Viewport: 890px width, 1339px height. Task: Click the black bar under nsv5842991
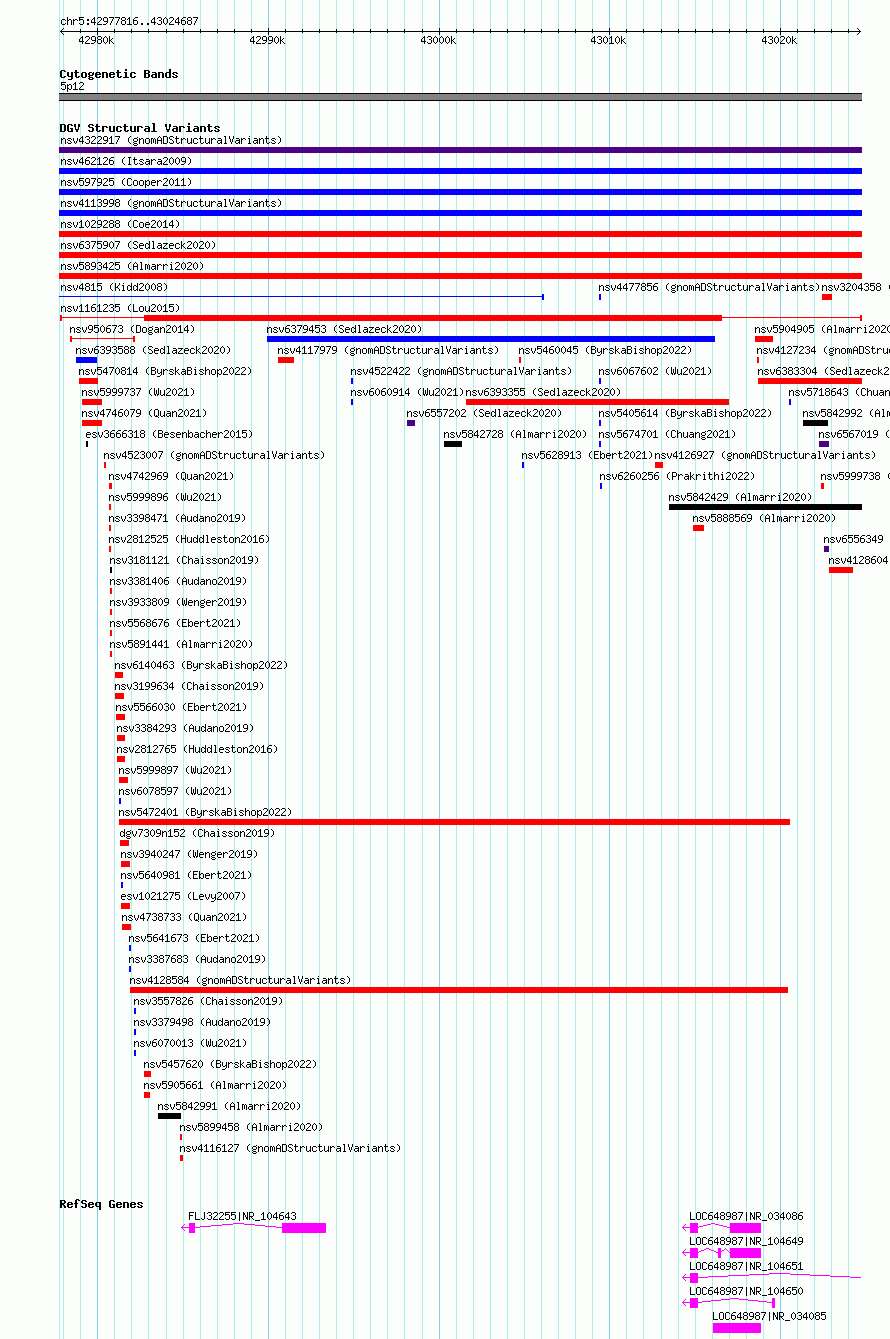pos(169,1116)
